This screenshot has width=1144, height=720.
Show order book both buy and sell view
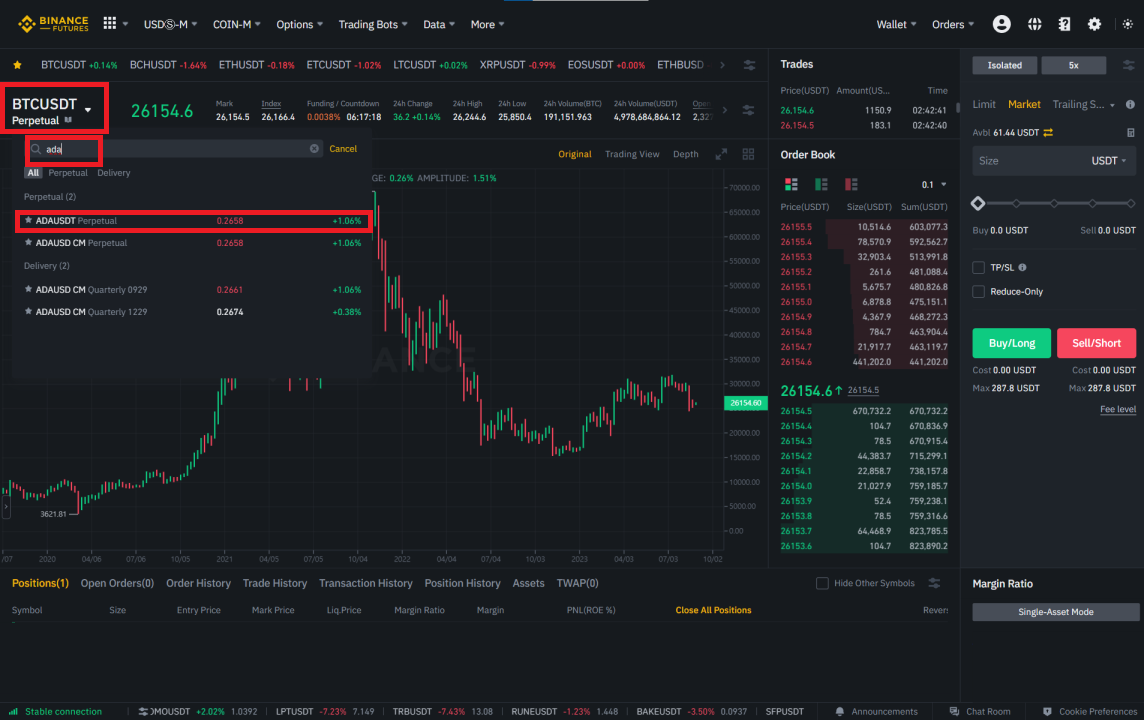coord(791,184)
